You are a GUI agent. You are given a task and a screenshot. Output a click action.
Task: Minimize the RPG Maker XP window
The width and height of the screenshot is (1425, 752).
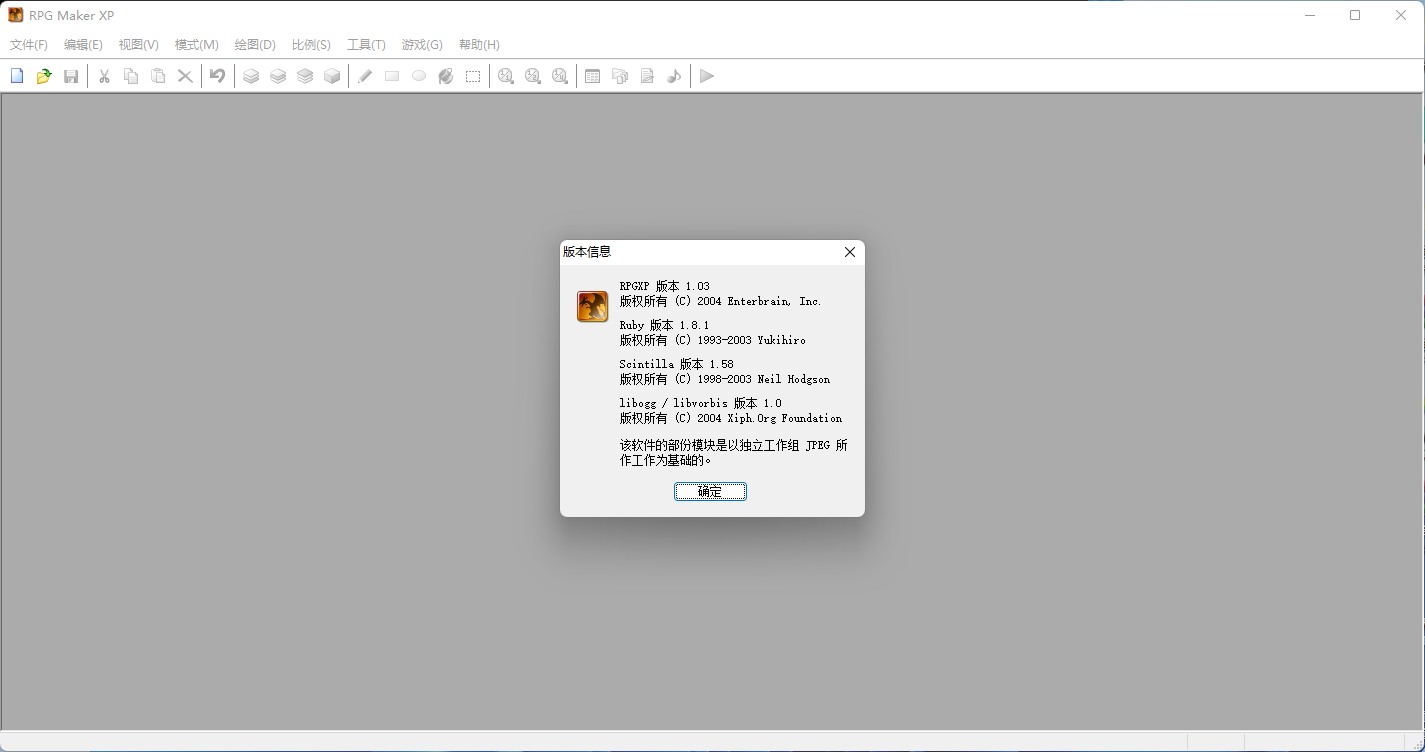(1309, 15)
